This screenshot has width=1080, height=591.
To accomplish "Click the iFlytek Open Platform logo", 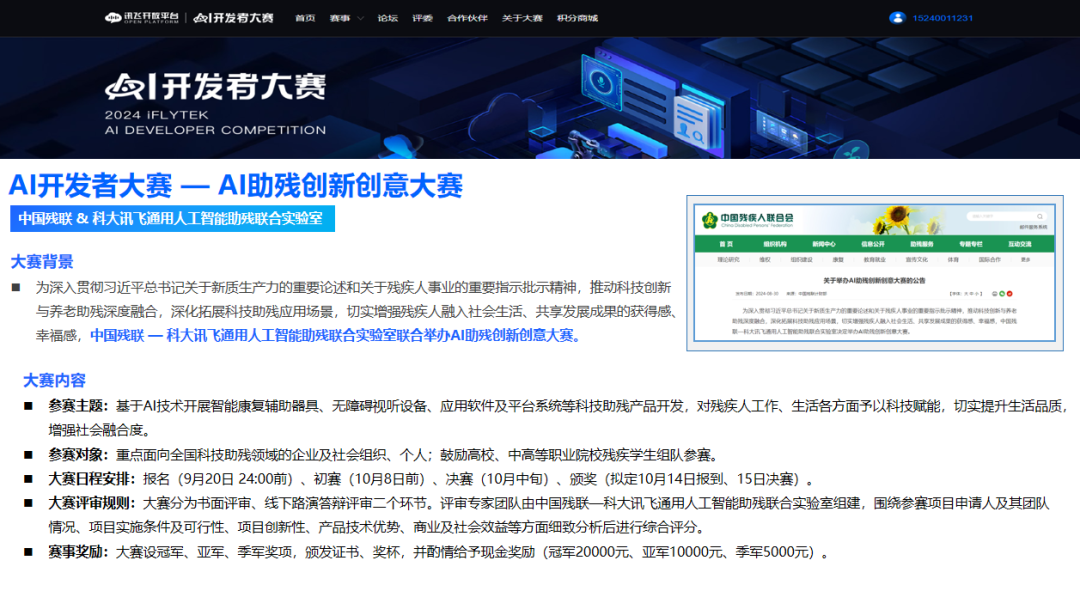I will 141,18.
